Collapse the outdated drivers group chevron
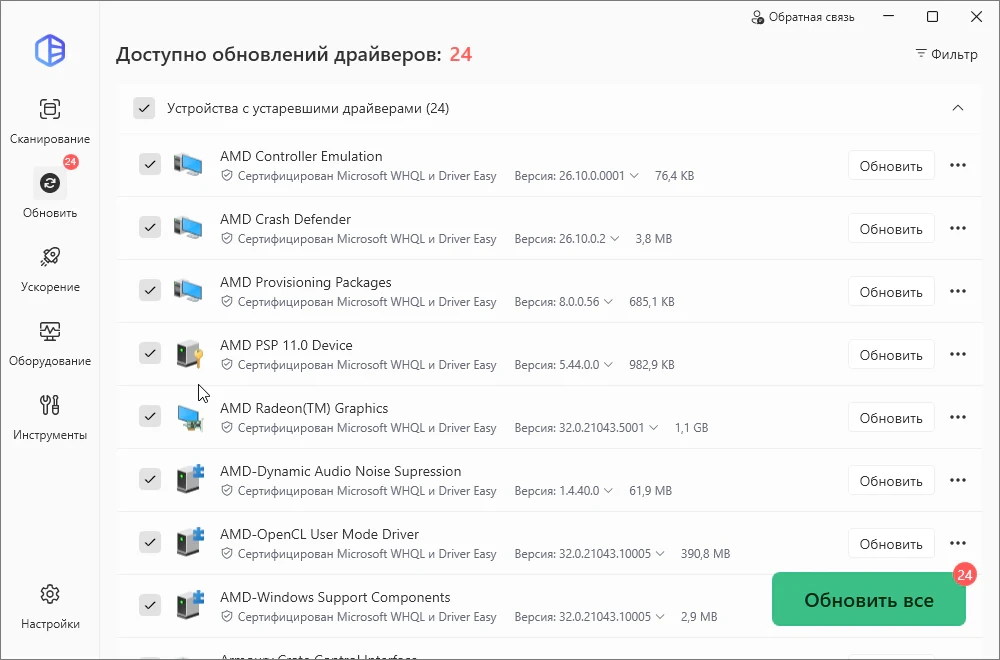This screenshot has height=660, width=1000. click(958, 108)
